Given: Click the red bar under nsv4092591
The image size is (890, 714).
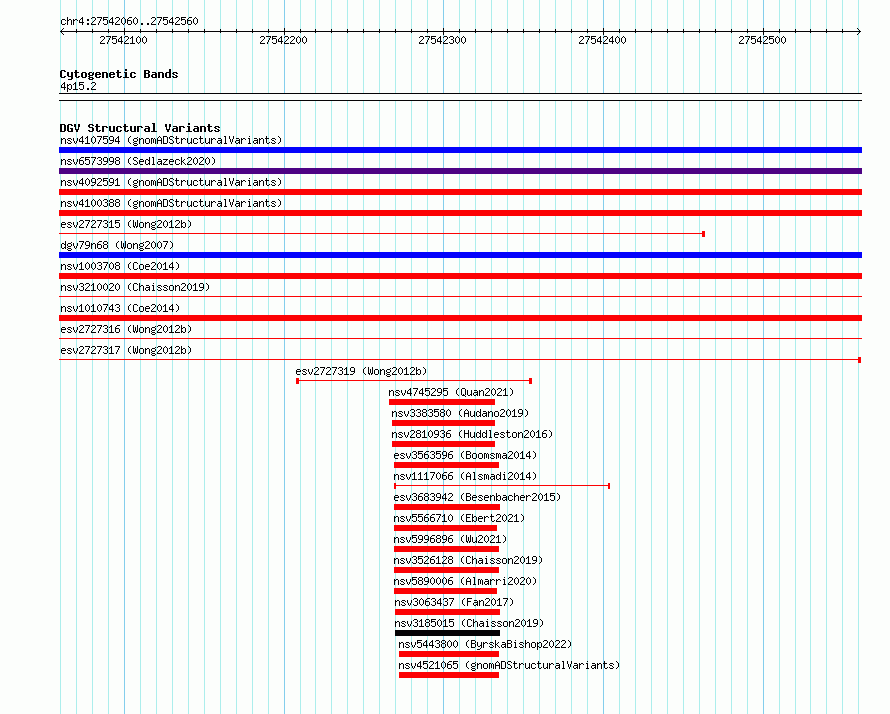Looking at the screenshot, I should coord(460,192).
